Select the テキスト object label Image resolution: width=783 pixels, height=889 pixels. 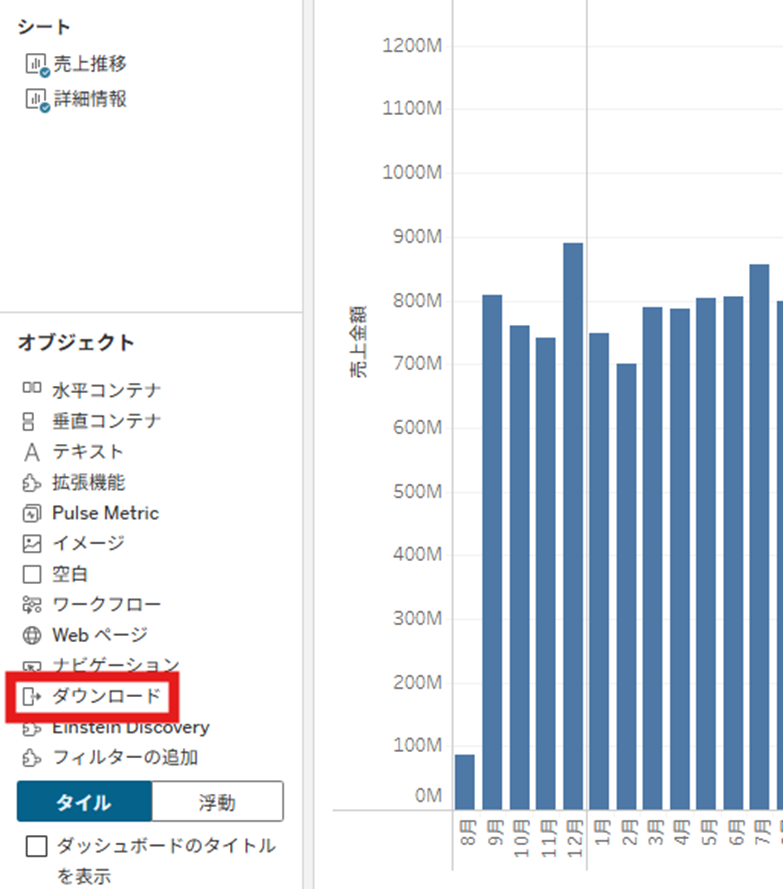point(88,451)
